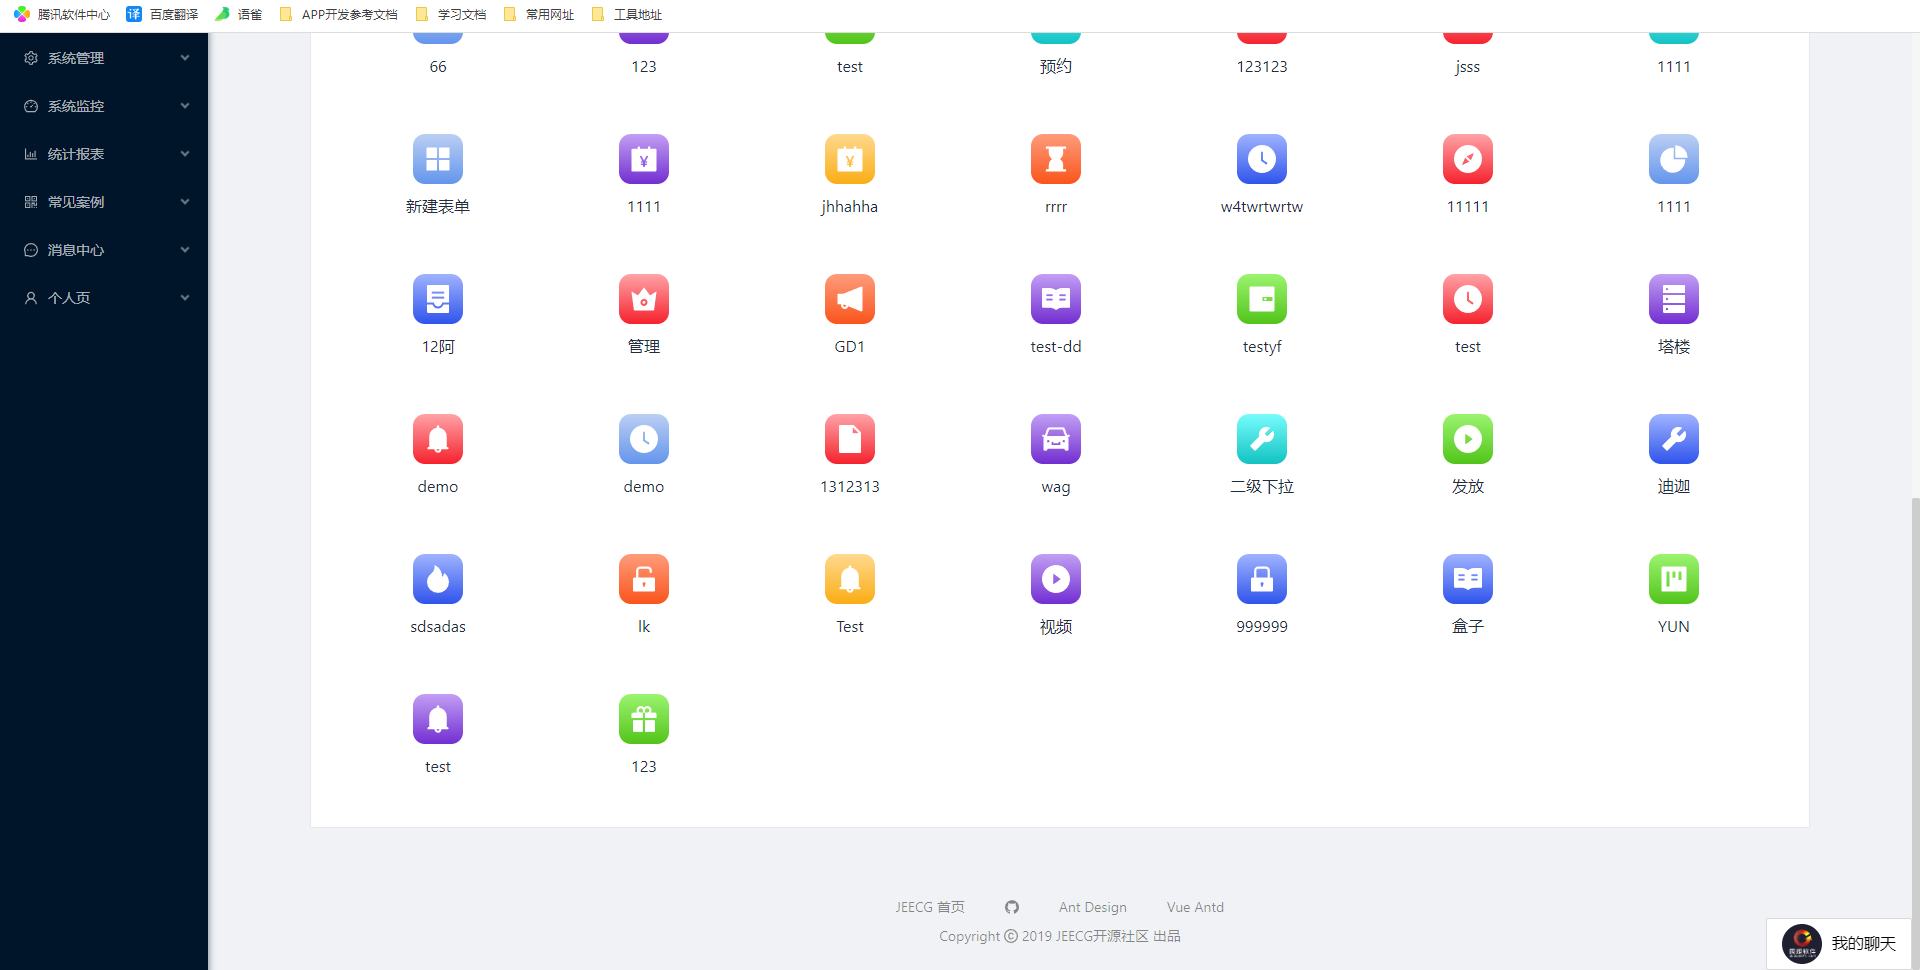Click the test-dd book icon
Screen dimensions: 1920x970
(1056, 299)
